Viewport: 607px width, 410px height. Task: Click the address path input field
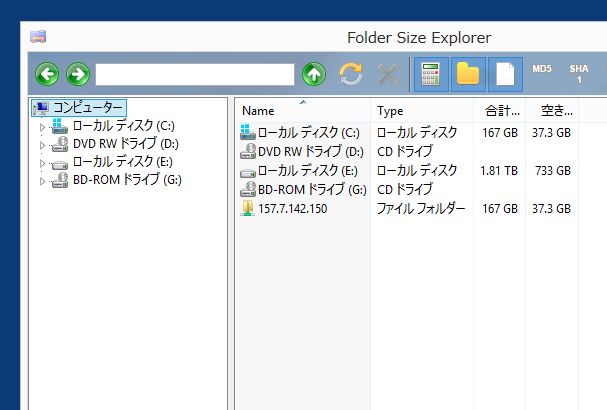(195, 74)
